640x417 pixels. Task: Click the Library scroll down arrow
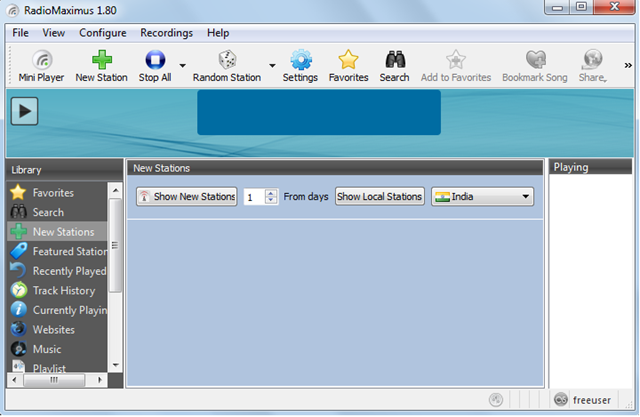coord(116,365)
